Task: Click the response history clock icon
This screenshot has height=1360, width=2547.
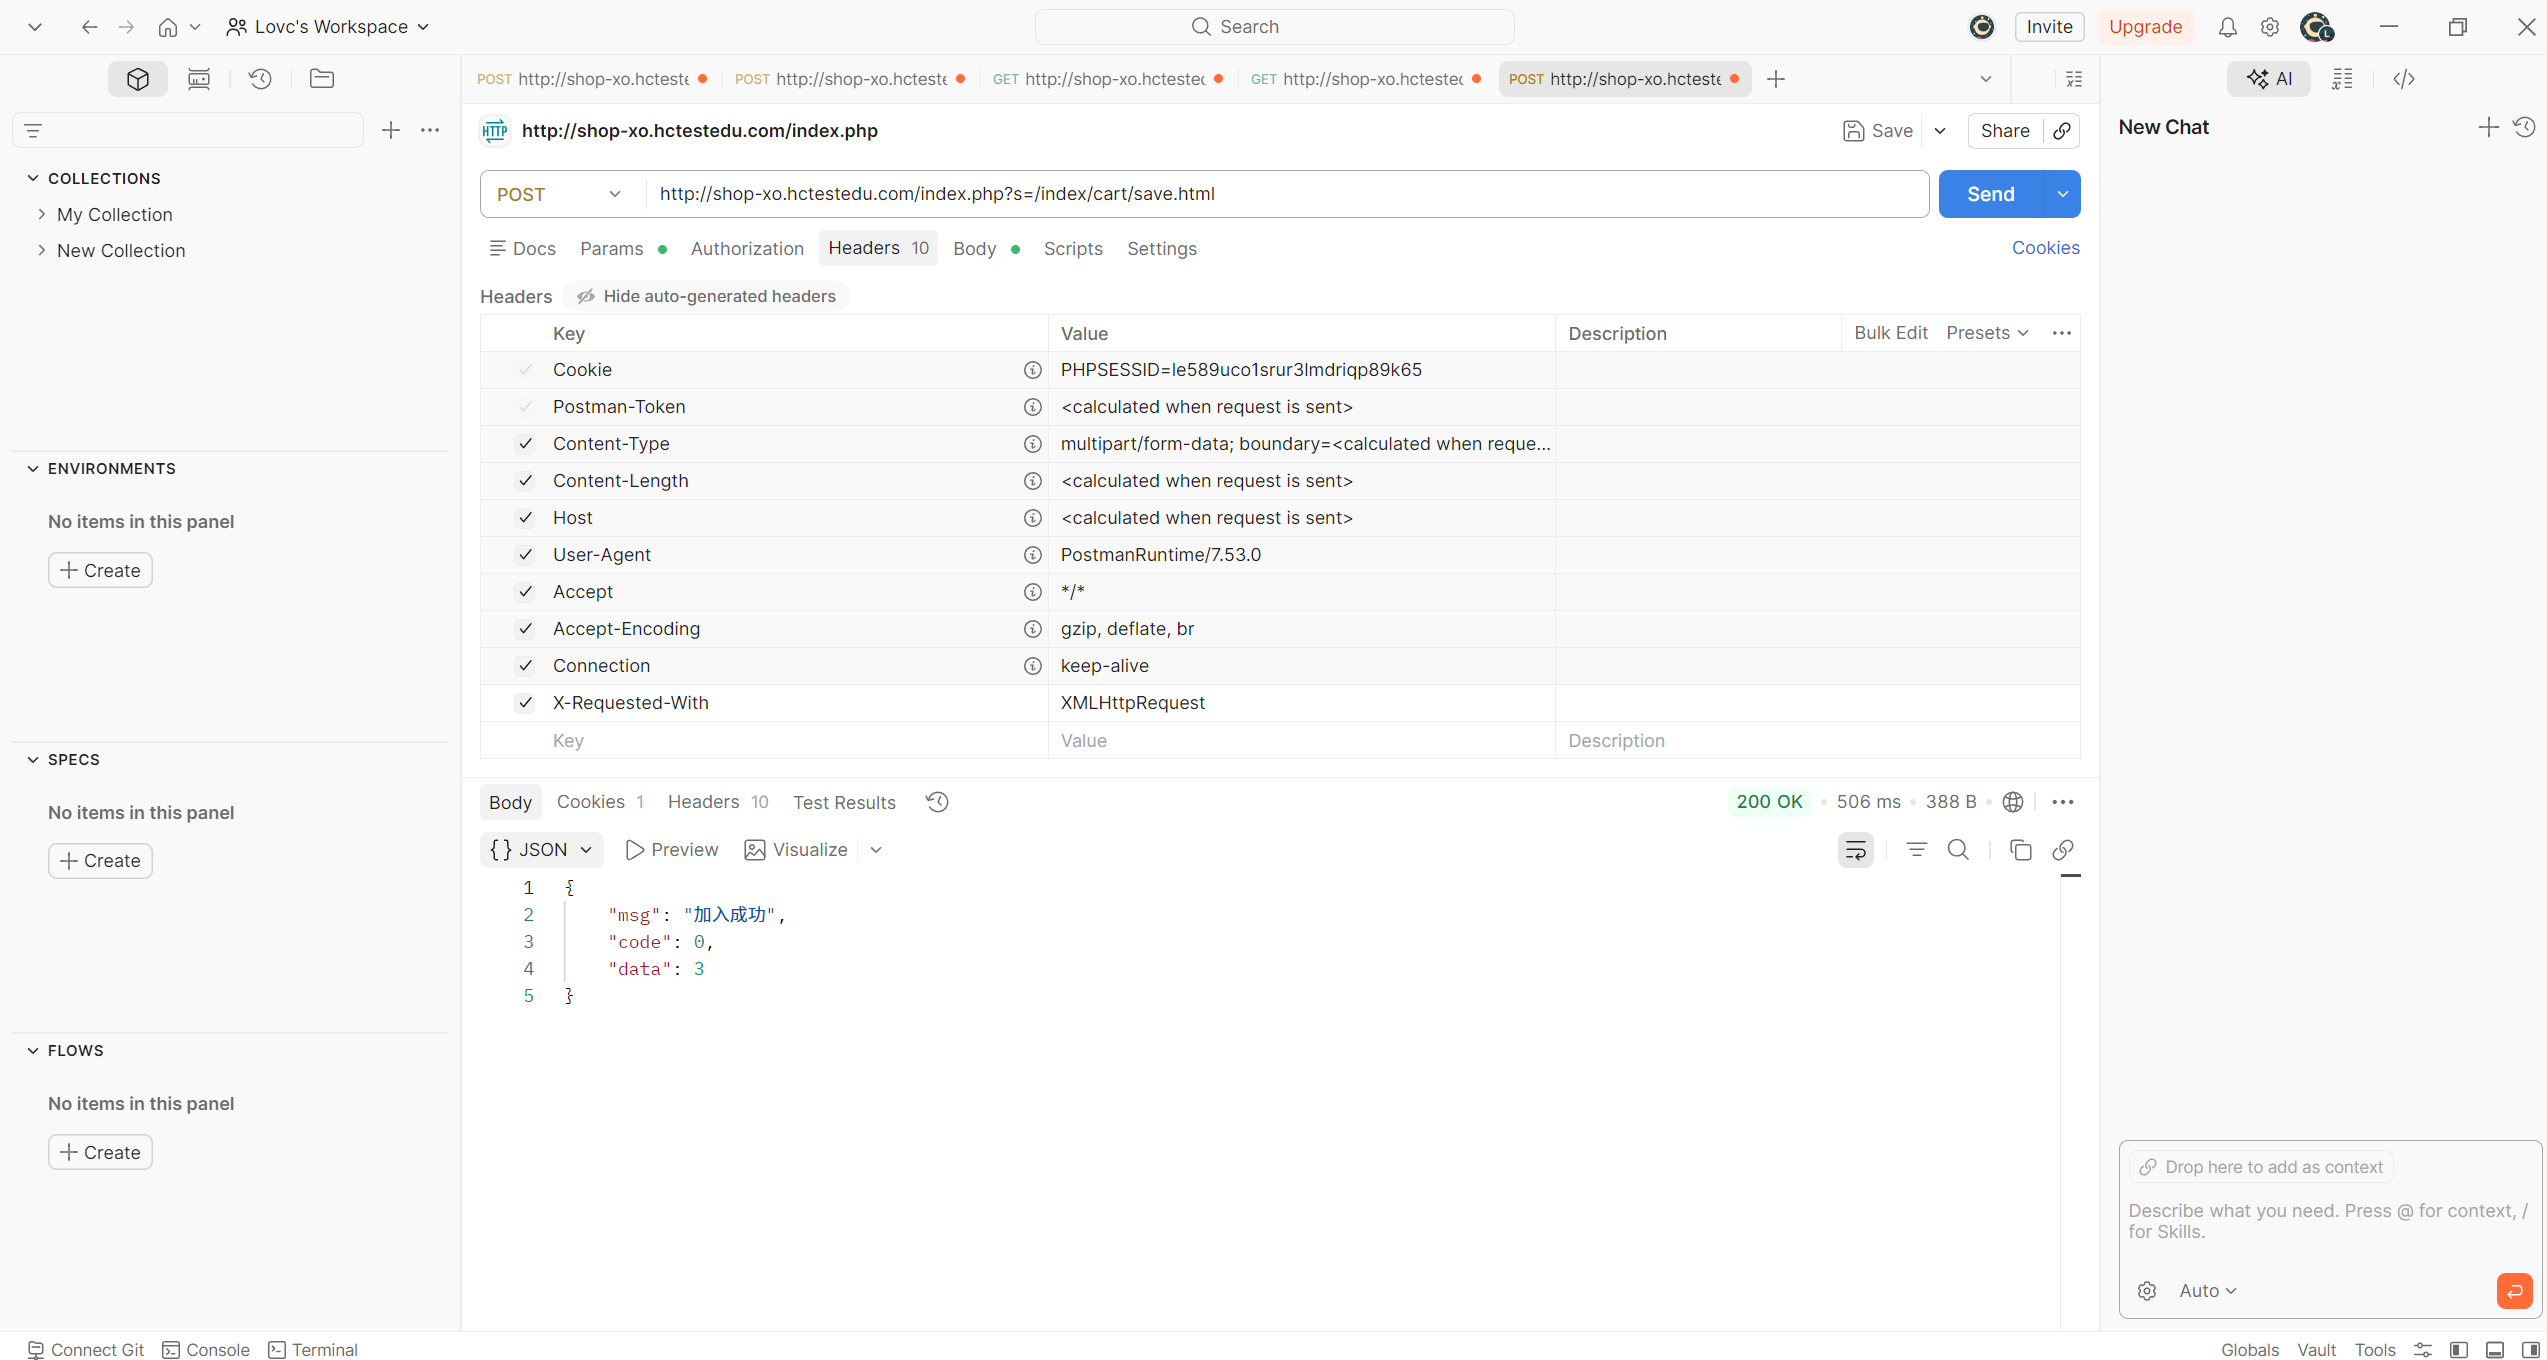Action: point(937,802)
